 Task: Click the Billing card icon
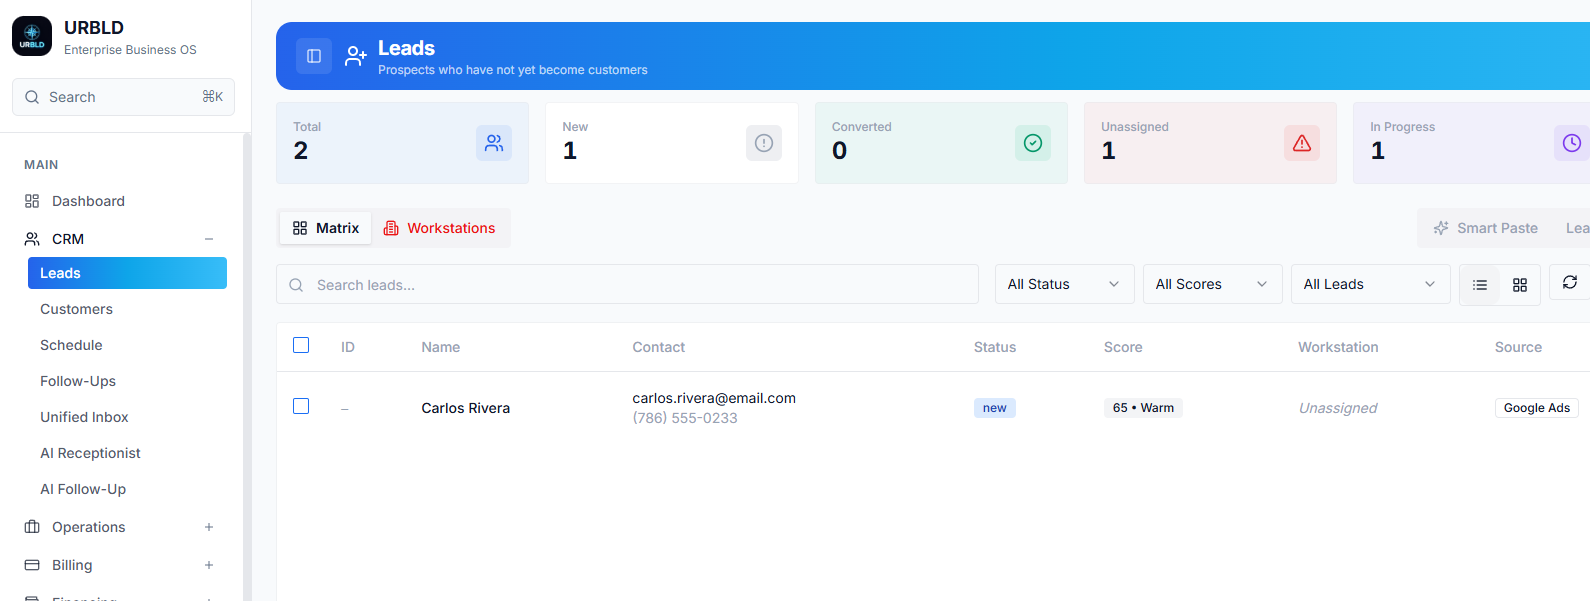point(32,565)
